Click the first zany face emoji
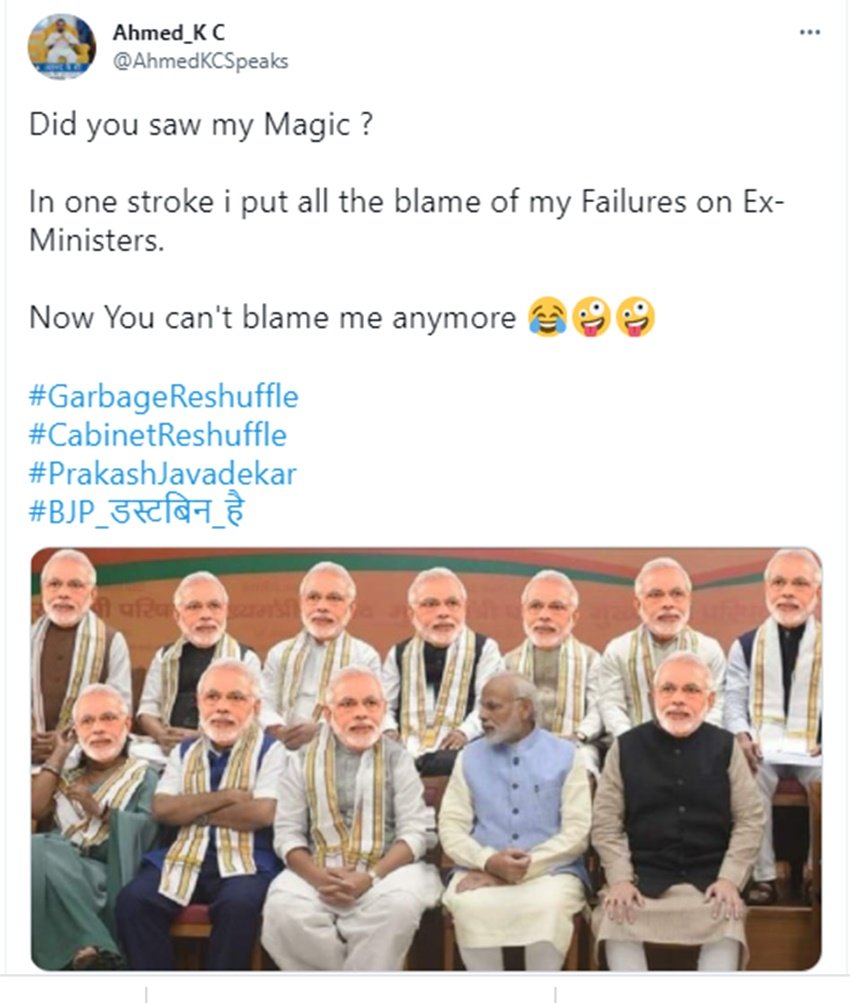The width and height of the screenshot is (850, 1003). [x=591, y=318]
